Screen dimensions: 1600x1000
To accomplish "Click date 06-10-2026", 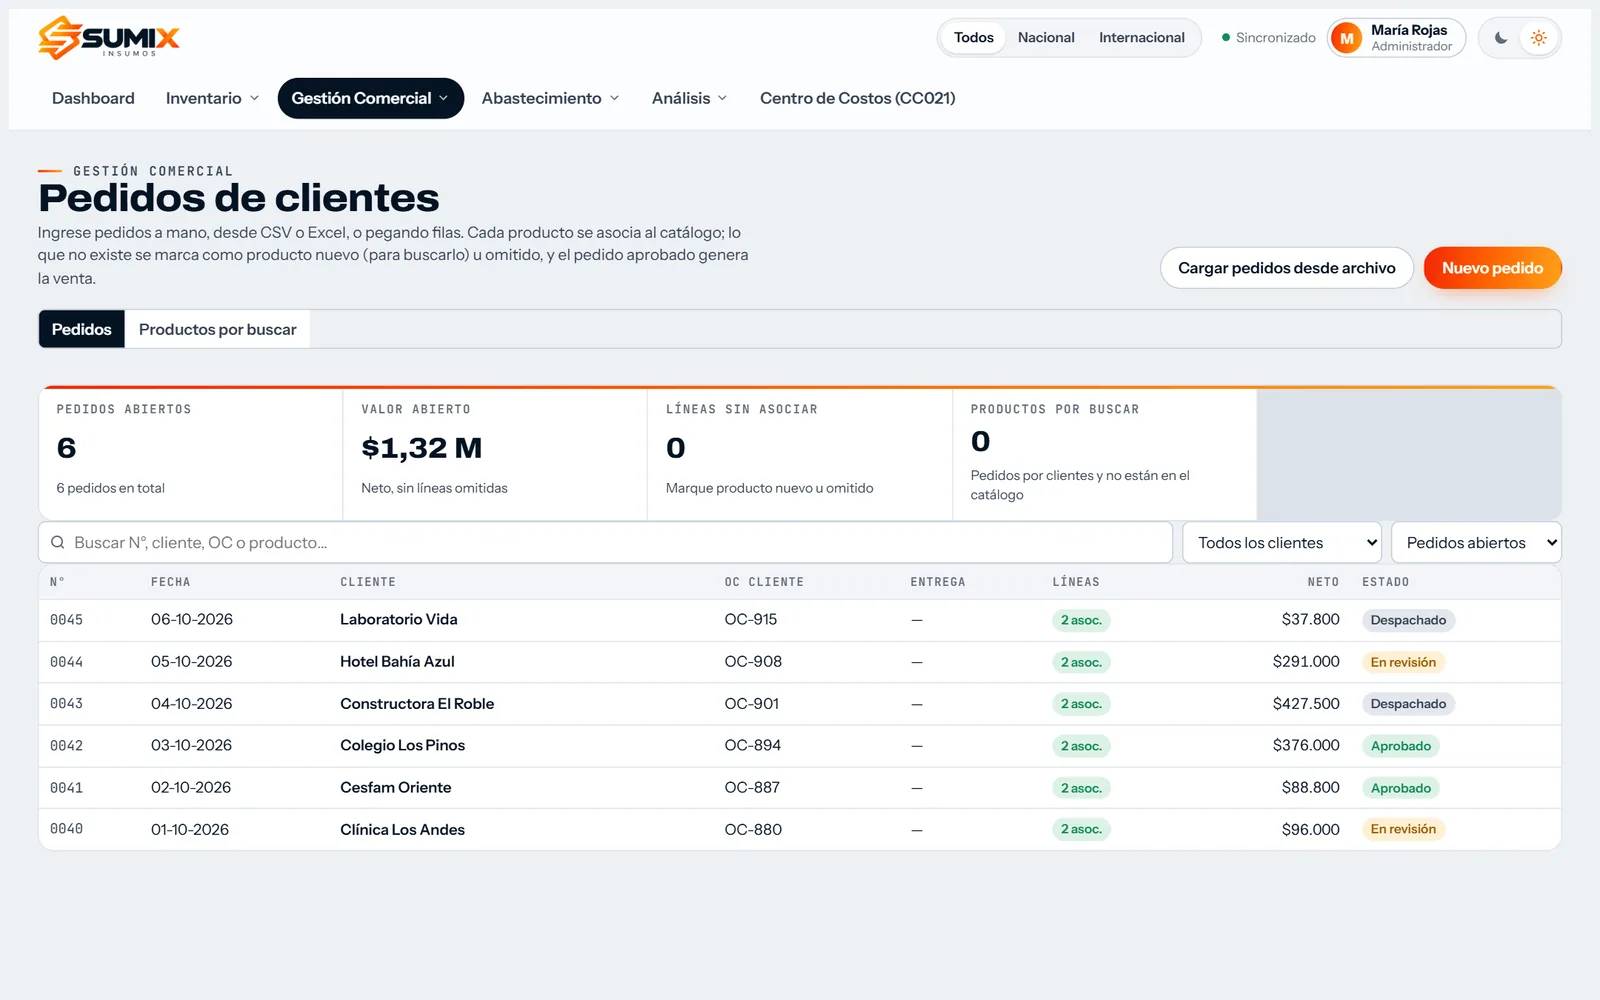I will click(192, 620).
